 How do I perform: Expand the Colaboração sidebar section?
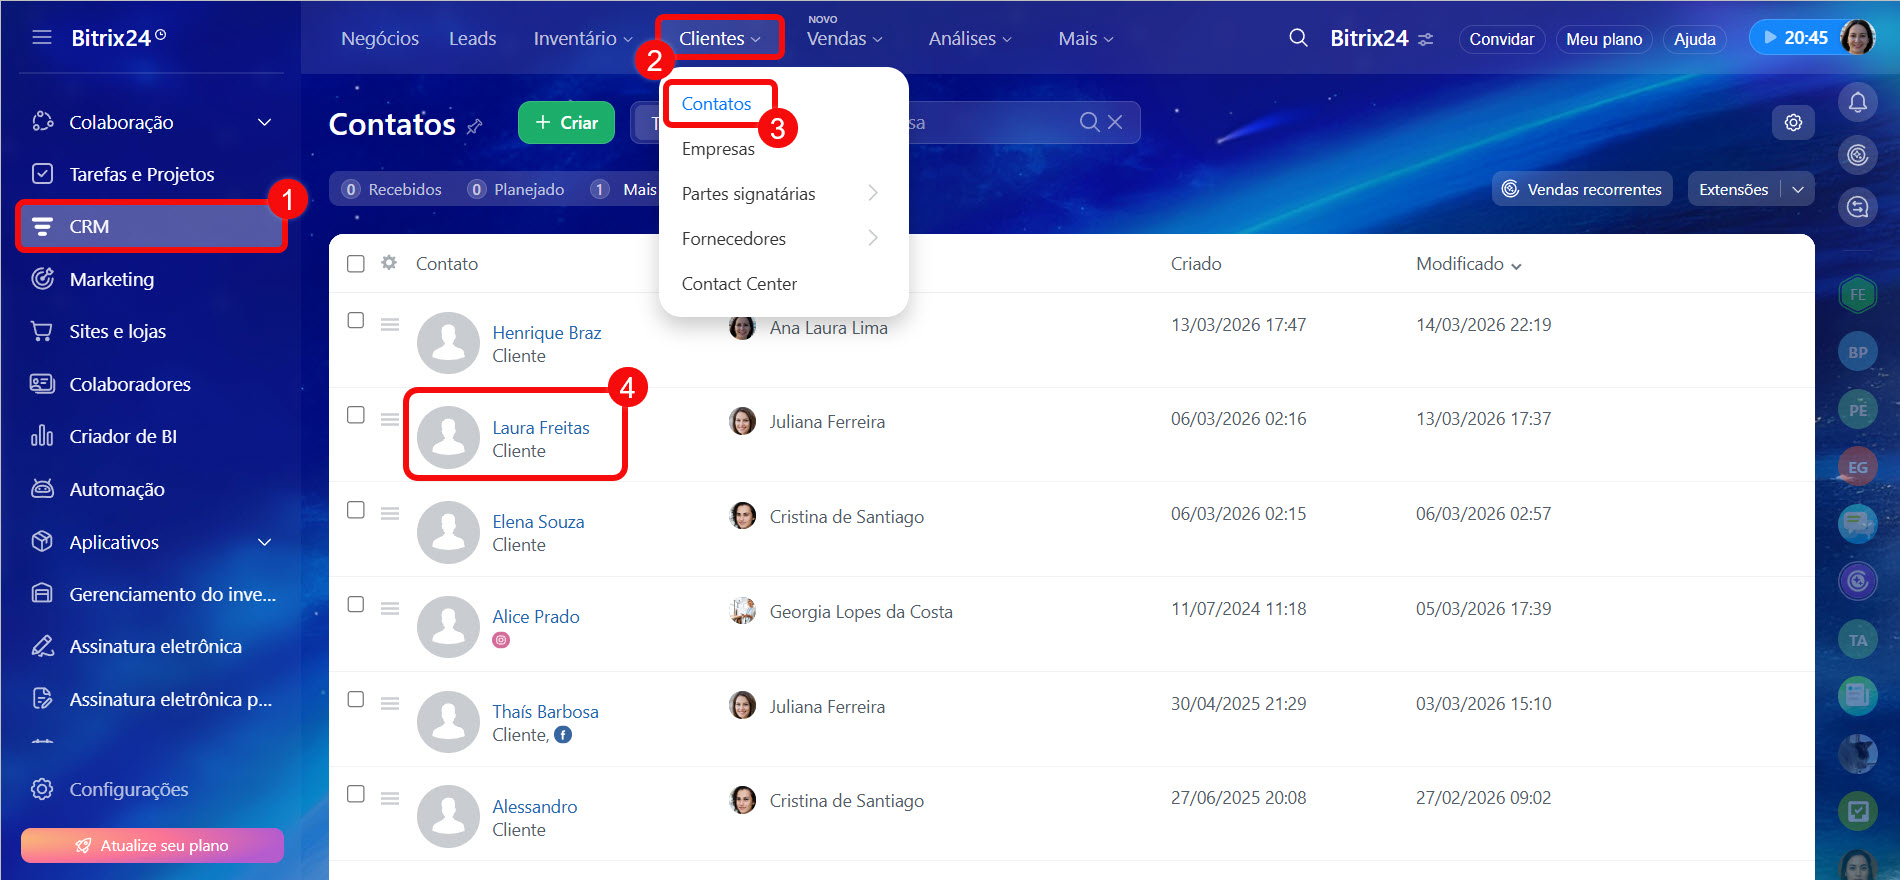click(x=264, y=122)
